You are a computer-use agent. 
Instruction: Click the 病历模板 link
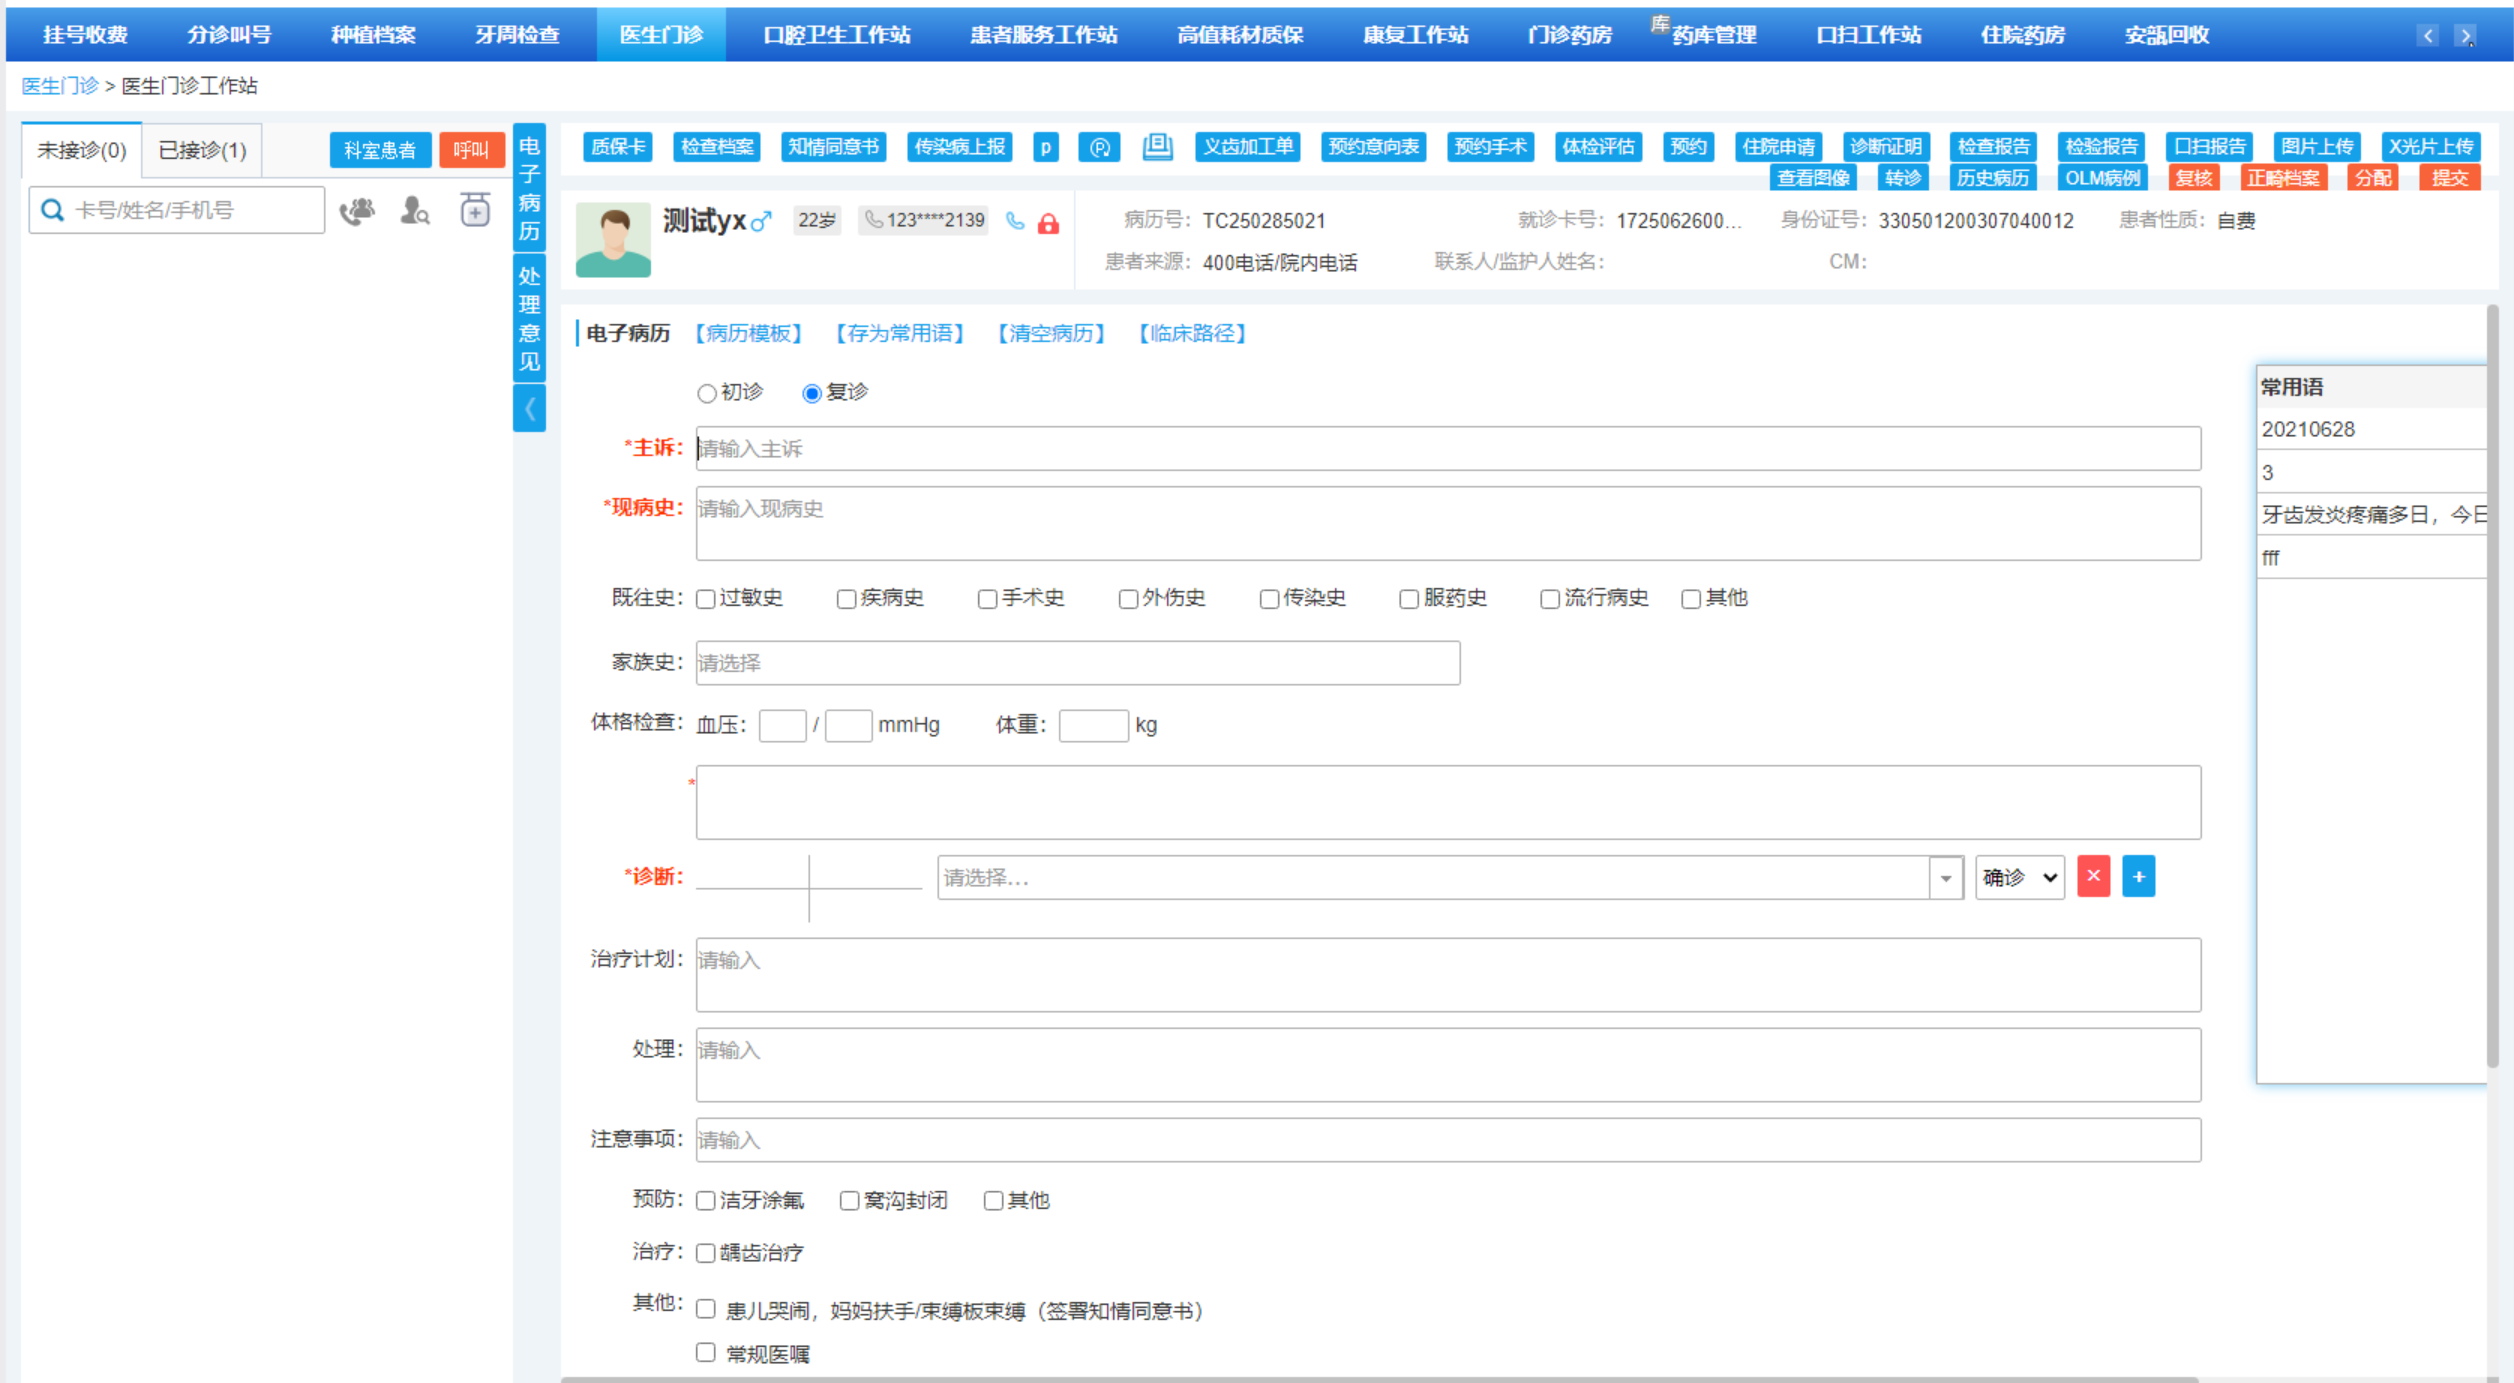click(x=749, y=333)
